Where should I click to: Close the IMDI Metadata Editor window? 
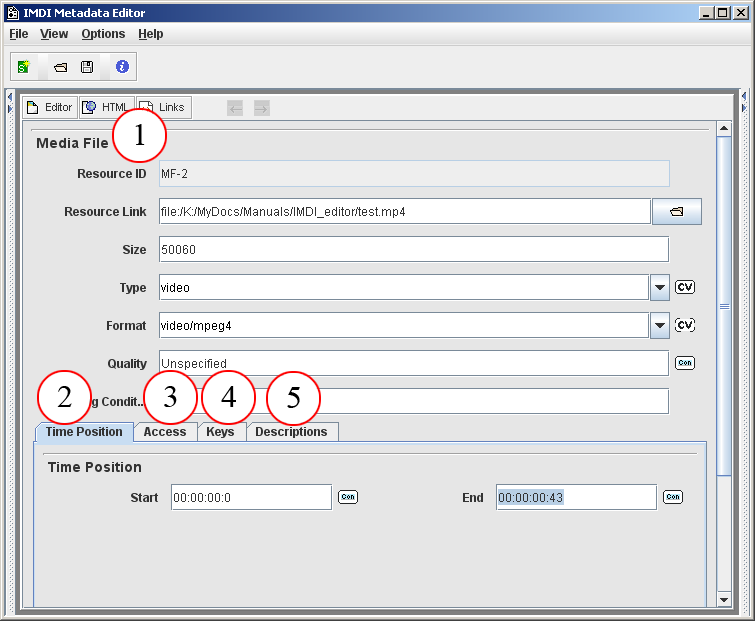pyautogui.click(x=740, y=13)
